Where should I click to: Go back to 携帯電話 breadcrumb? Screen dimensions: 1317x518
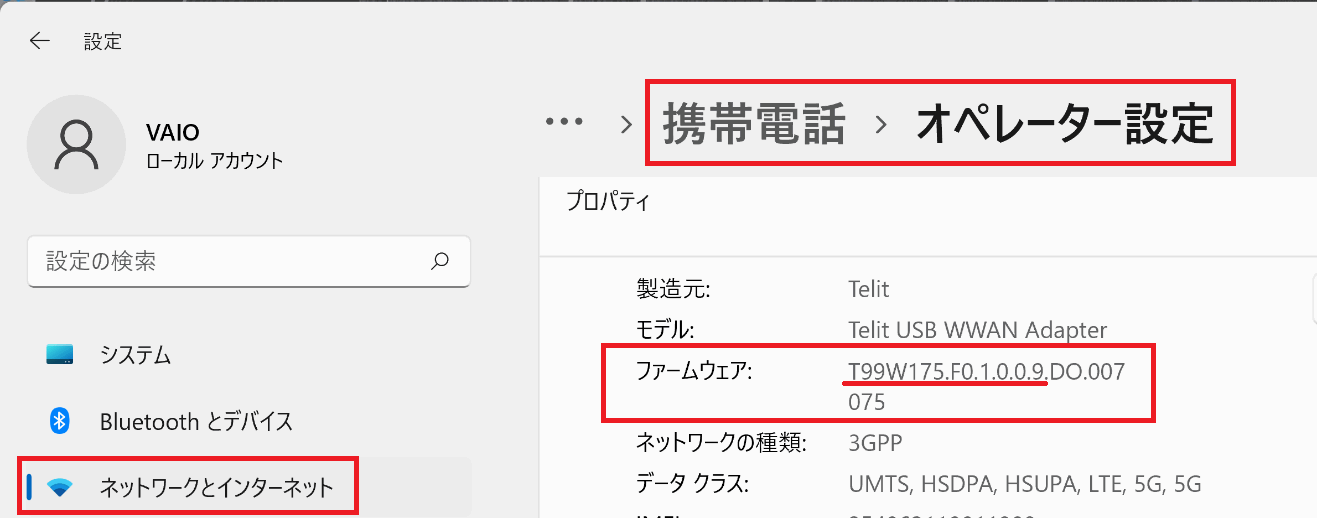(754, 125)
